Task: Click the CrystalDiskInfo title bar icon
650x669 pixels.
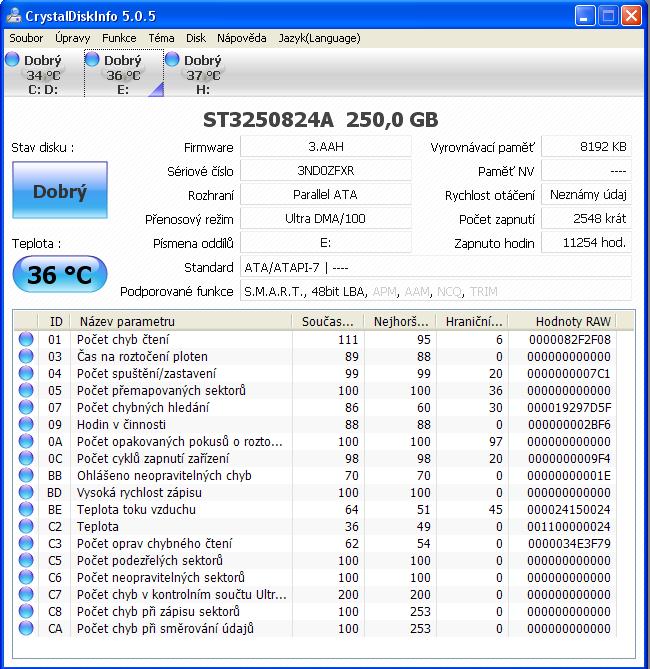Action: point(14,16)
